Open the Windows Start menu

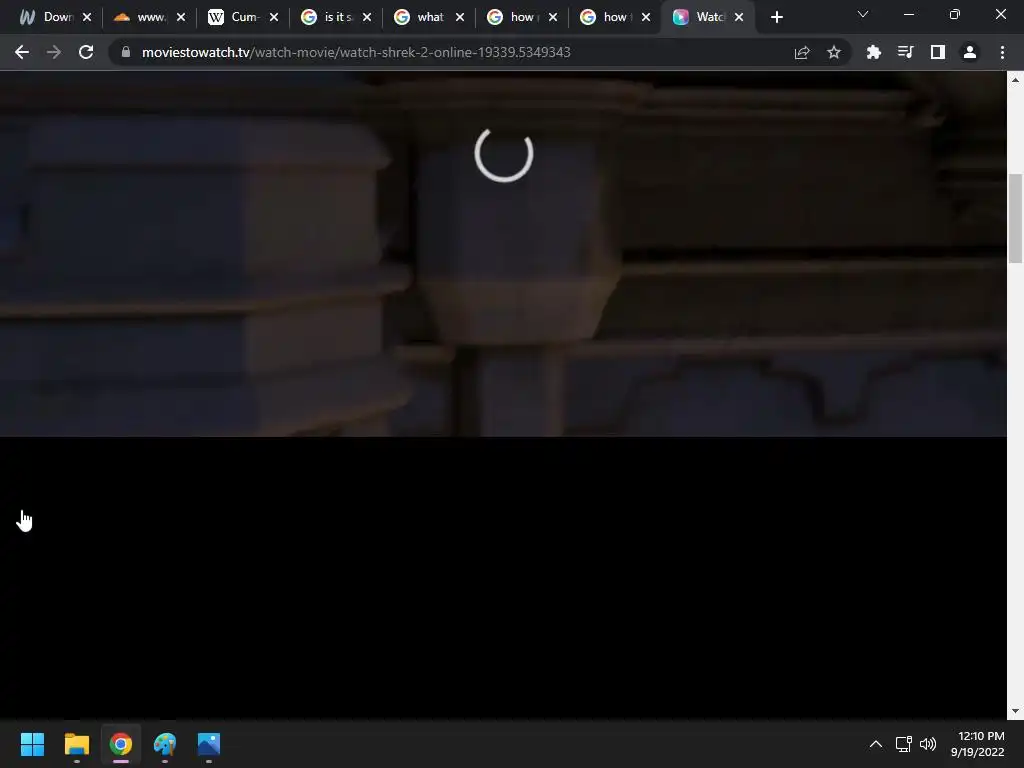click(x=32, y=744)
